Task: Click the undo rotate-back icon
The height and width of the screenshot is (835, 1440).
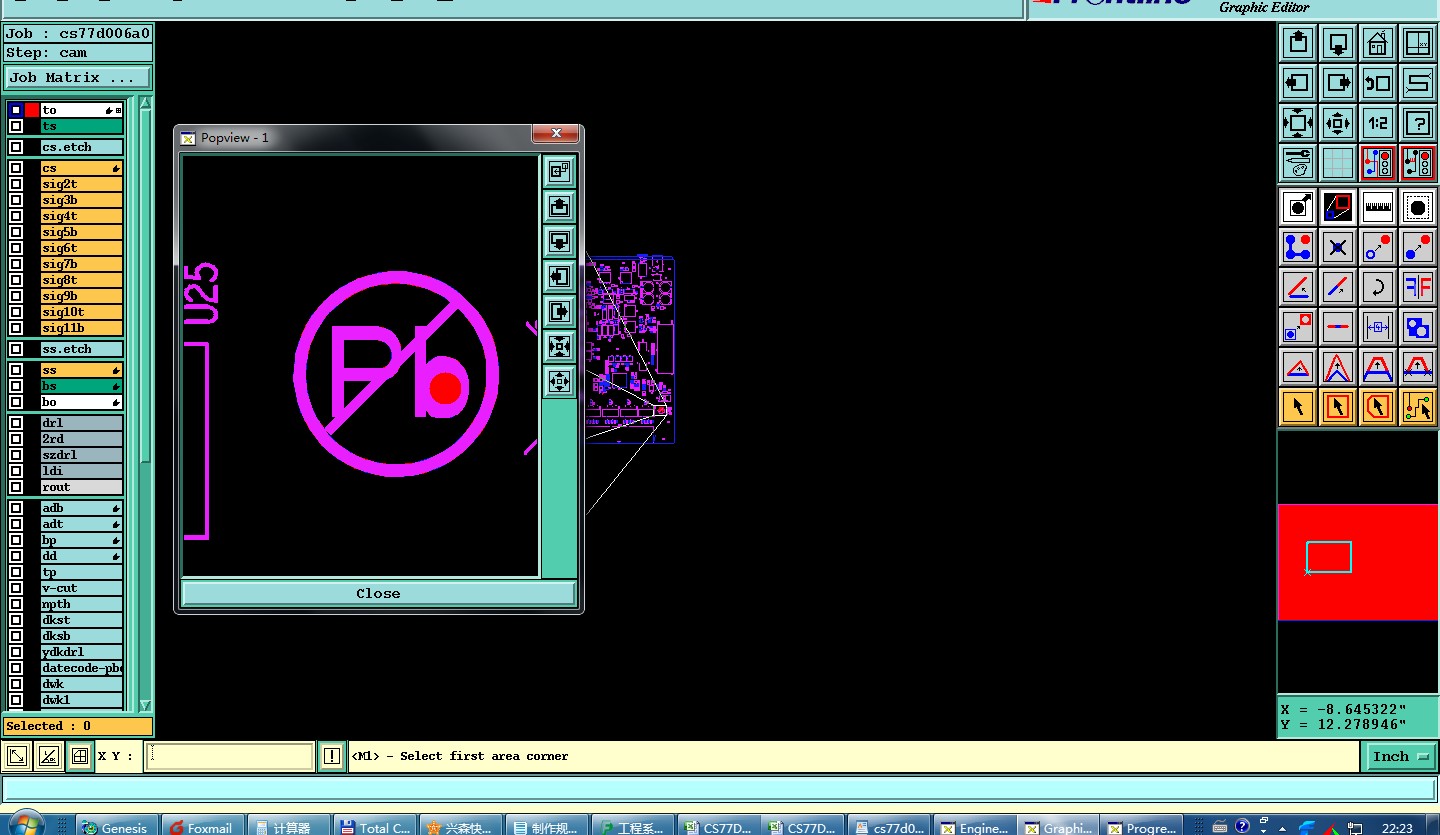Action: [x=1378, y=83]
